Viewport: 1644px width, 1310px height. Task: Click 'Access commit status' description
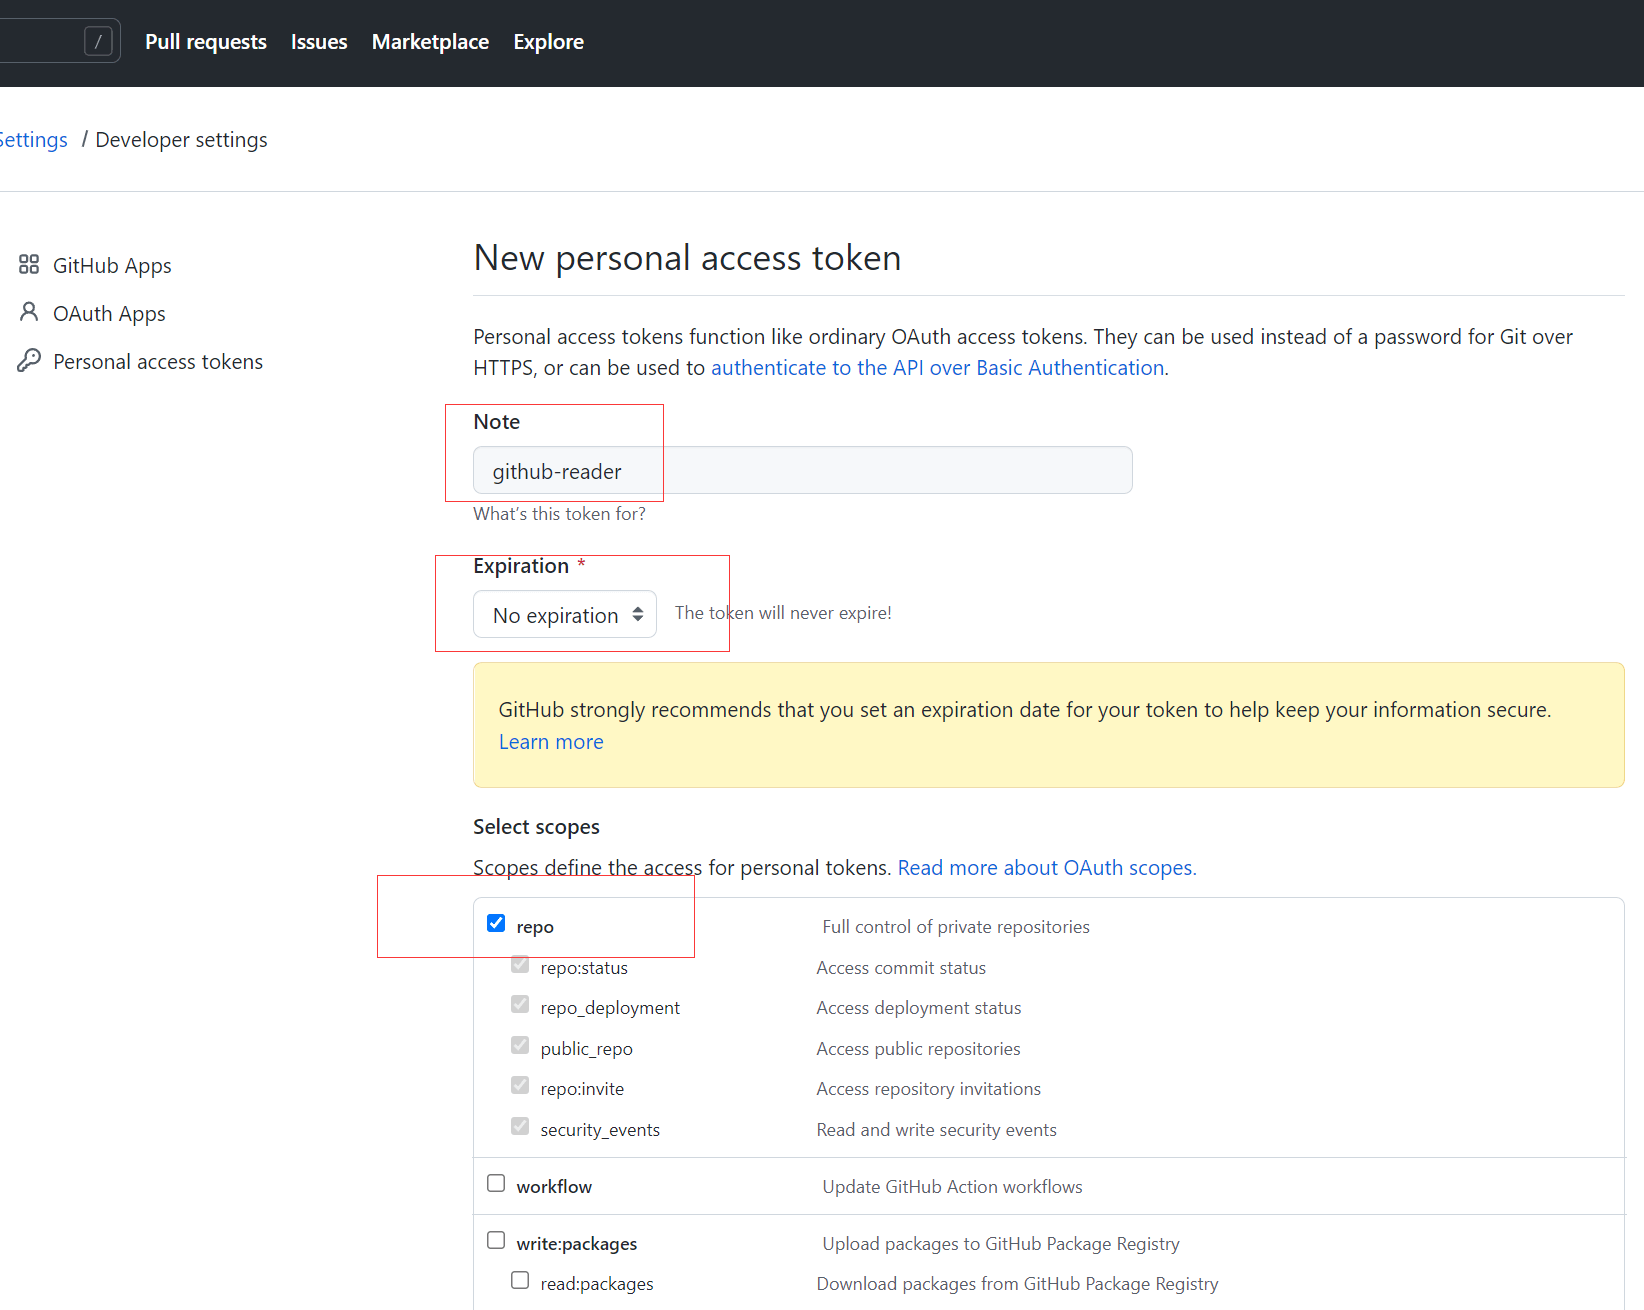point(901,968)
